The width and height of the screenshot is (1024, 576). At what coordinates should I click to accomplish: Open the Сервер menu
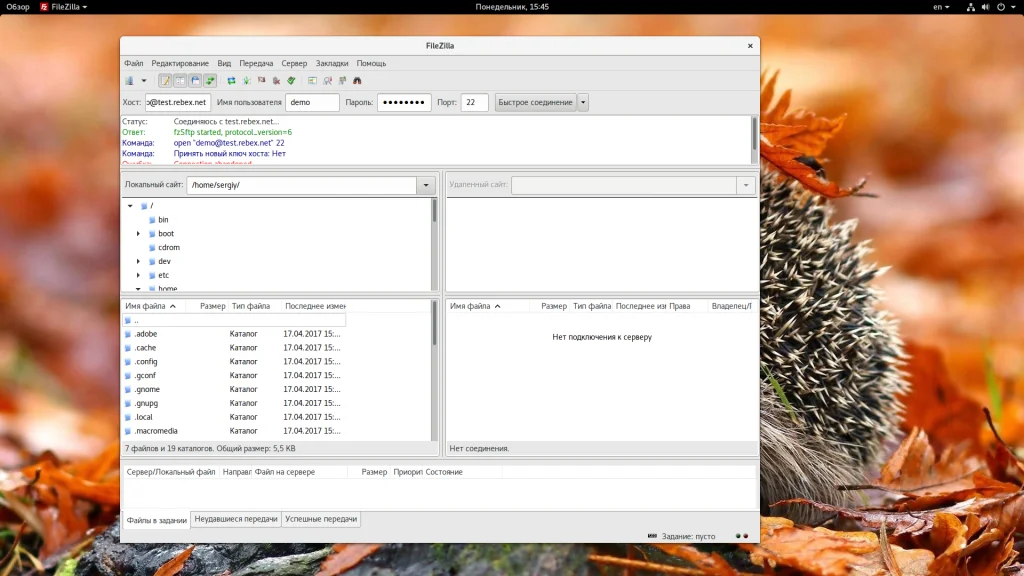coord(294,63)
